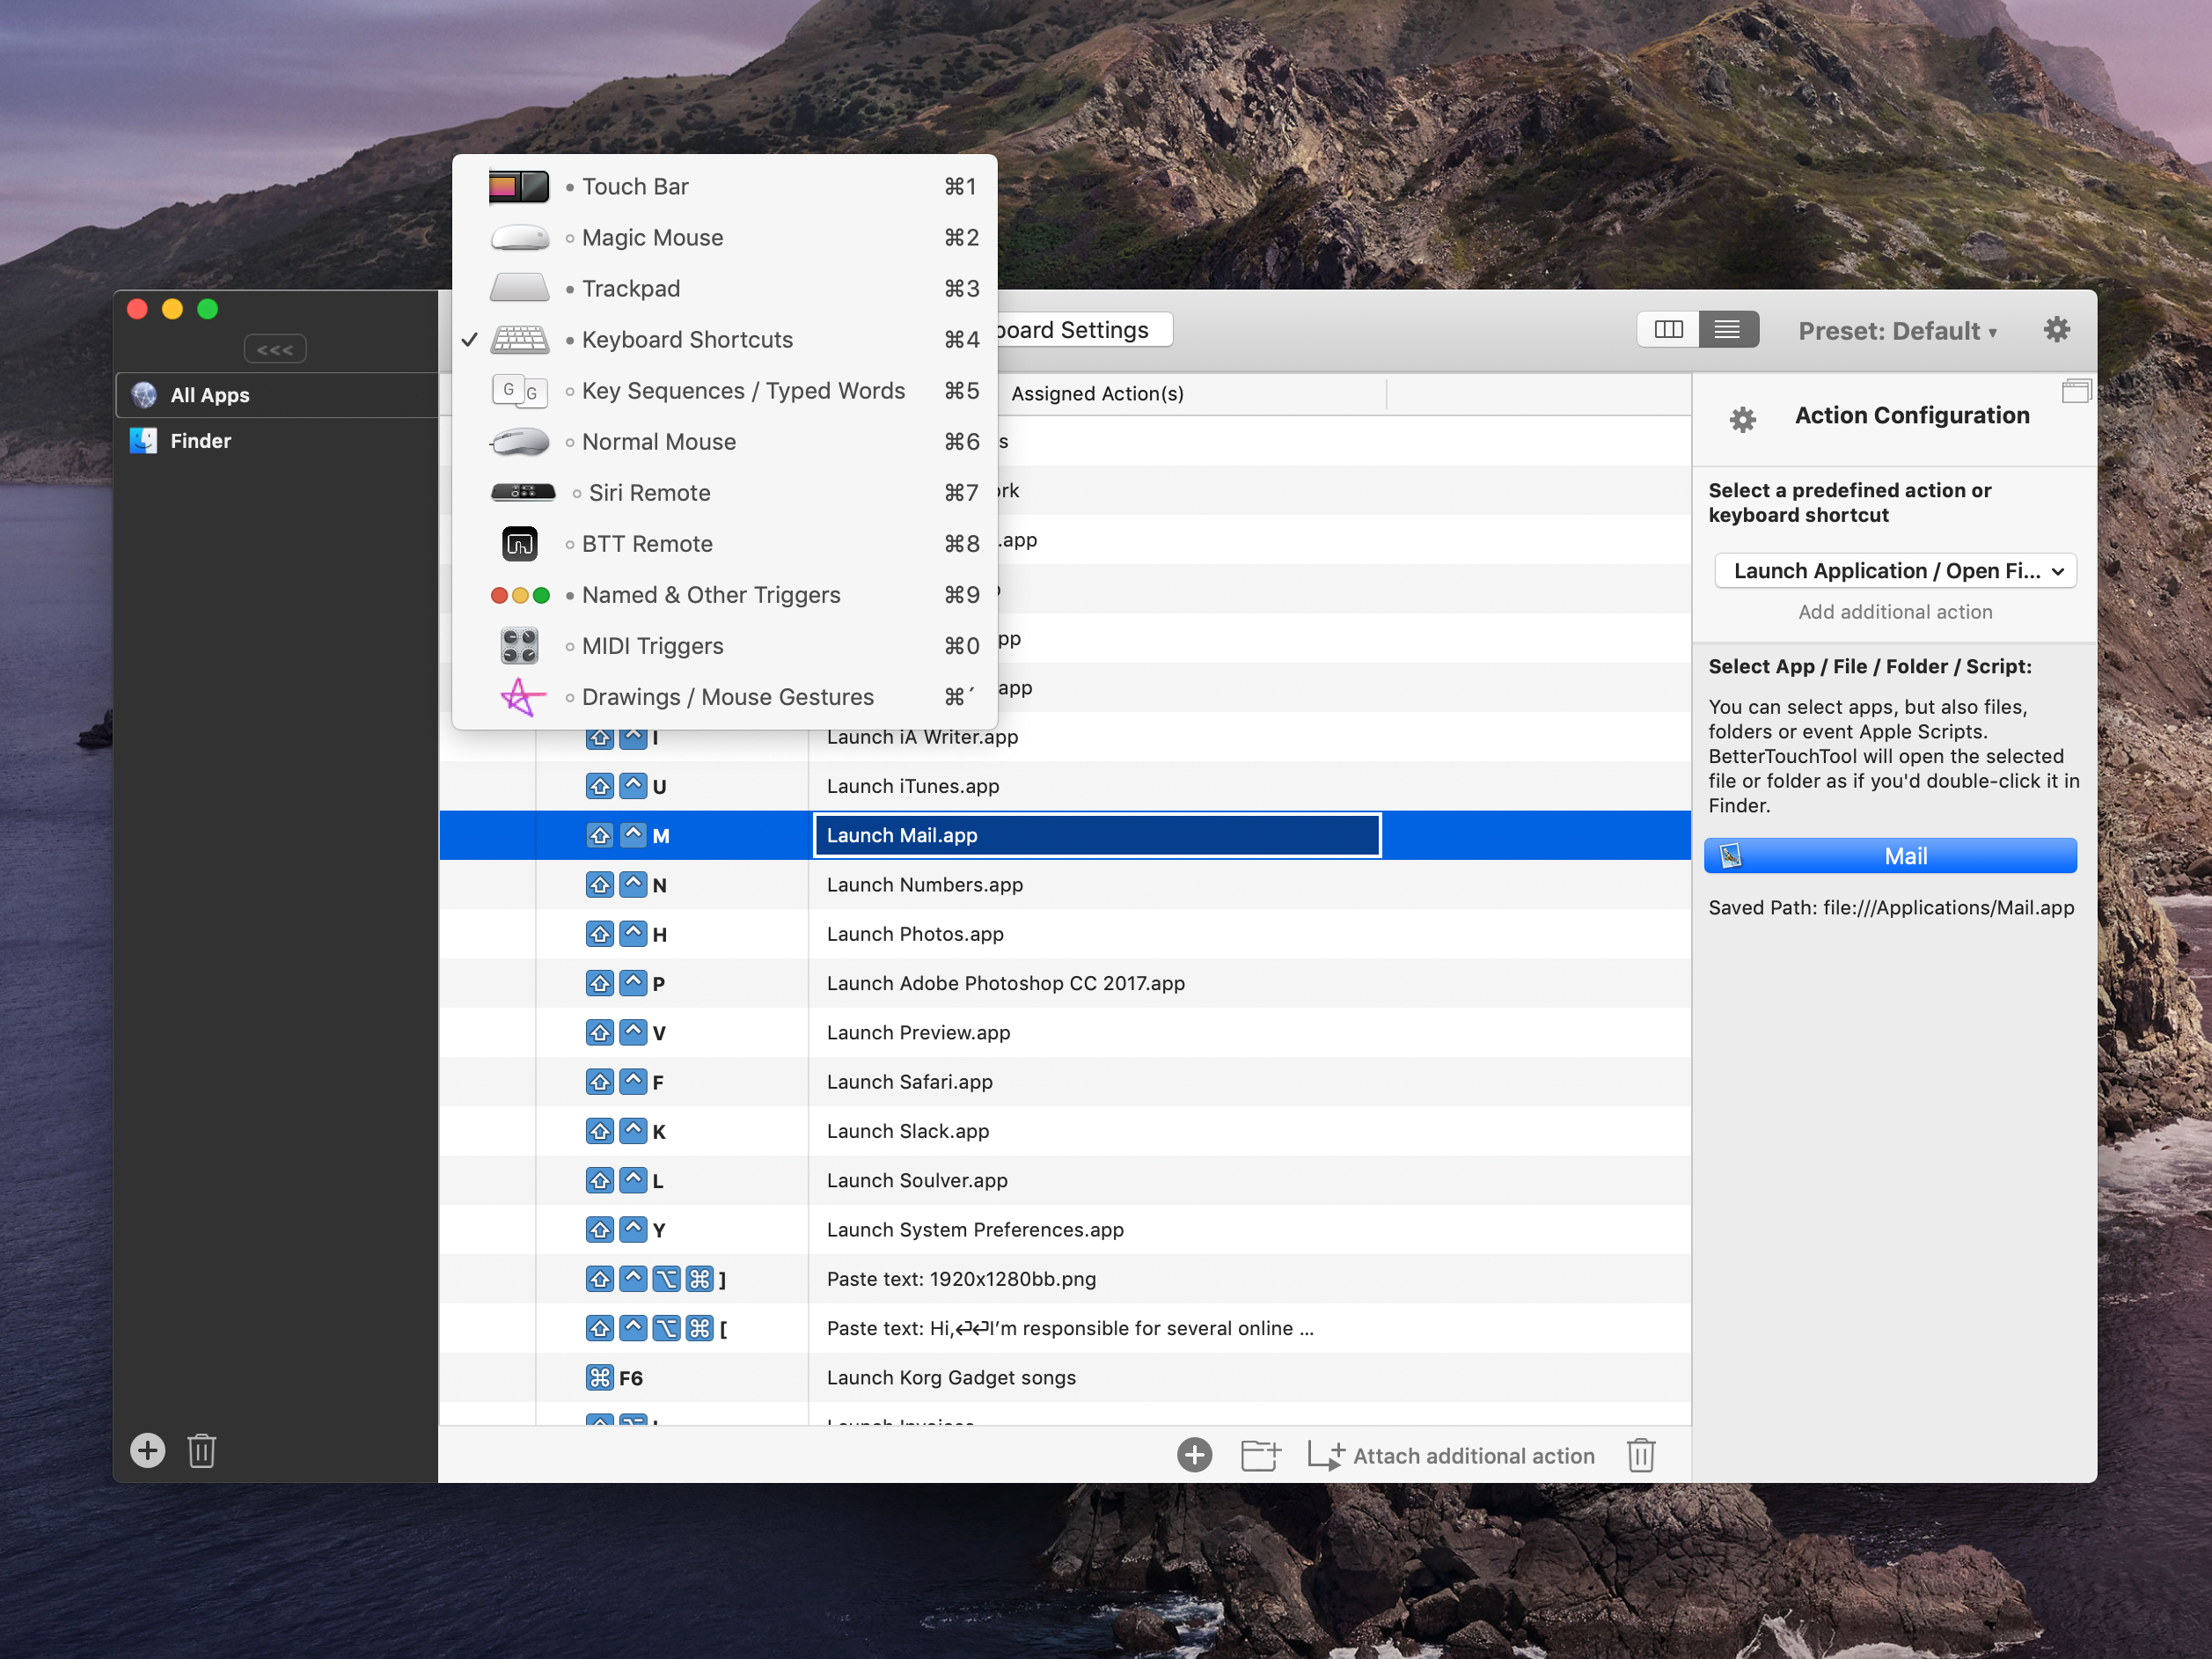Select All Apps in the sidebar

pyautogui.click(x=277, y=395)
